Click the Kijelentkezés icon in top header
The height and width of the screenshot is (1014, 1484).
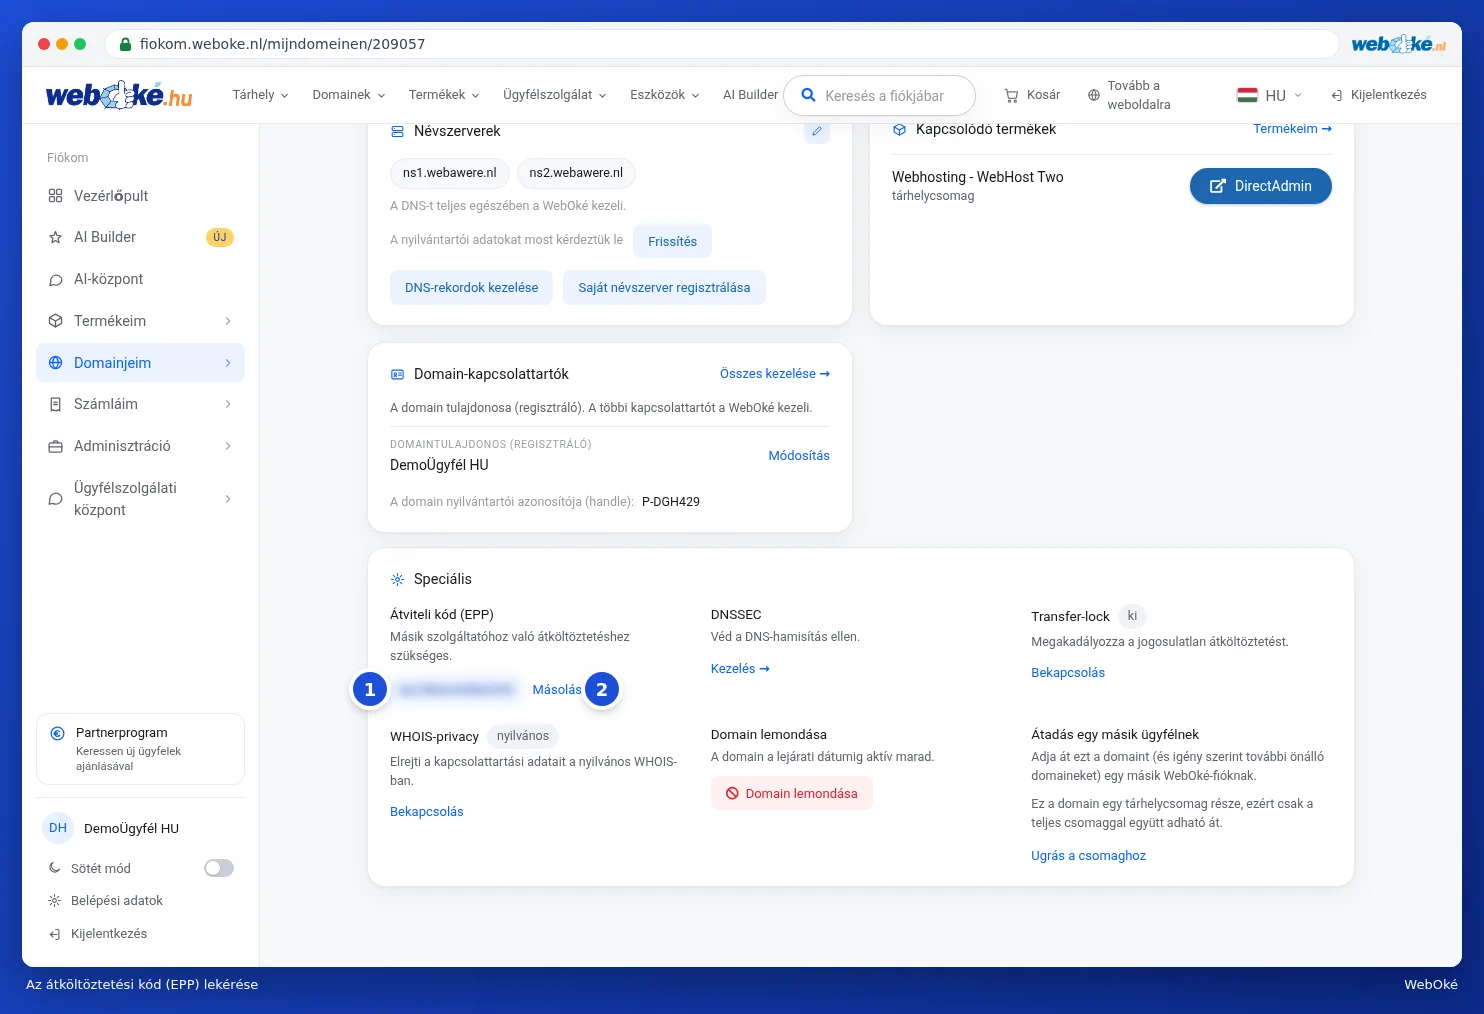pos(1336,95)
